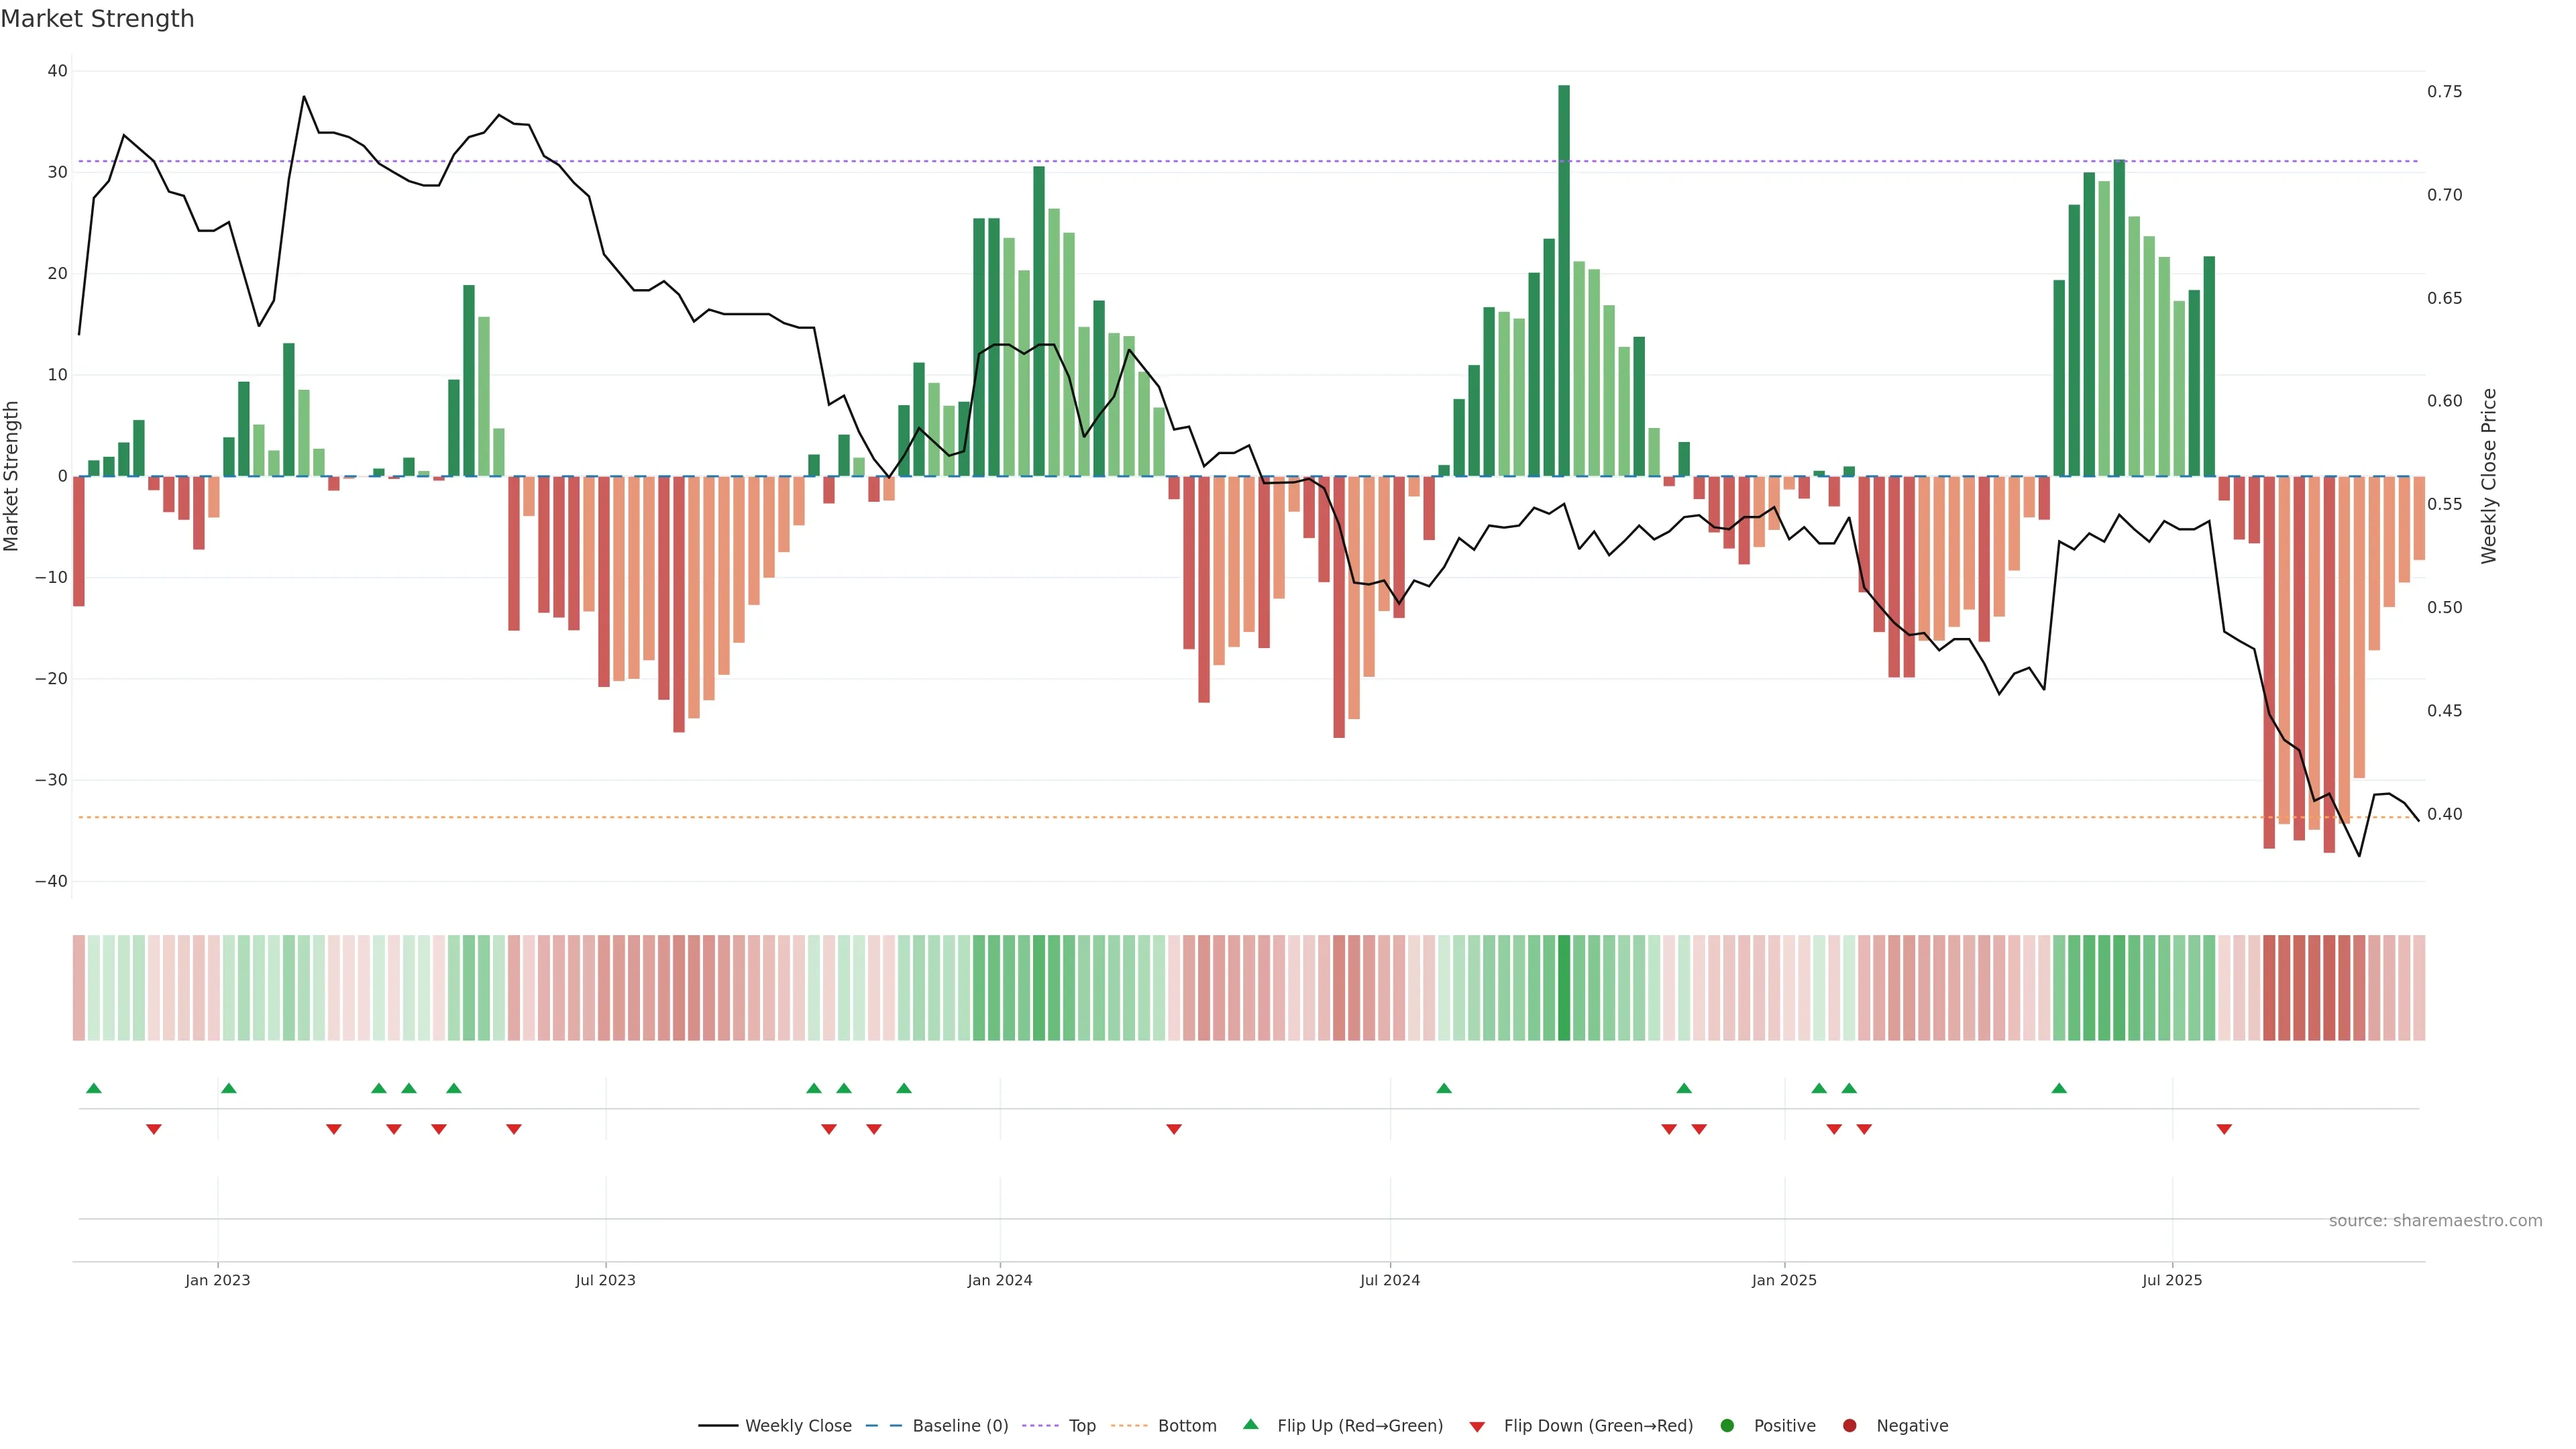2576x1449 pixels.
Task: Click Negative red circle legend icon
Action: click(x=1849, y=1426)
